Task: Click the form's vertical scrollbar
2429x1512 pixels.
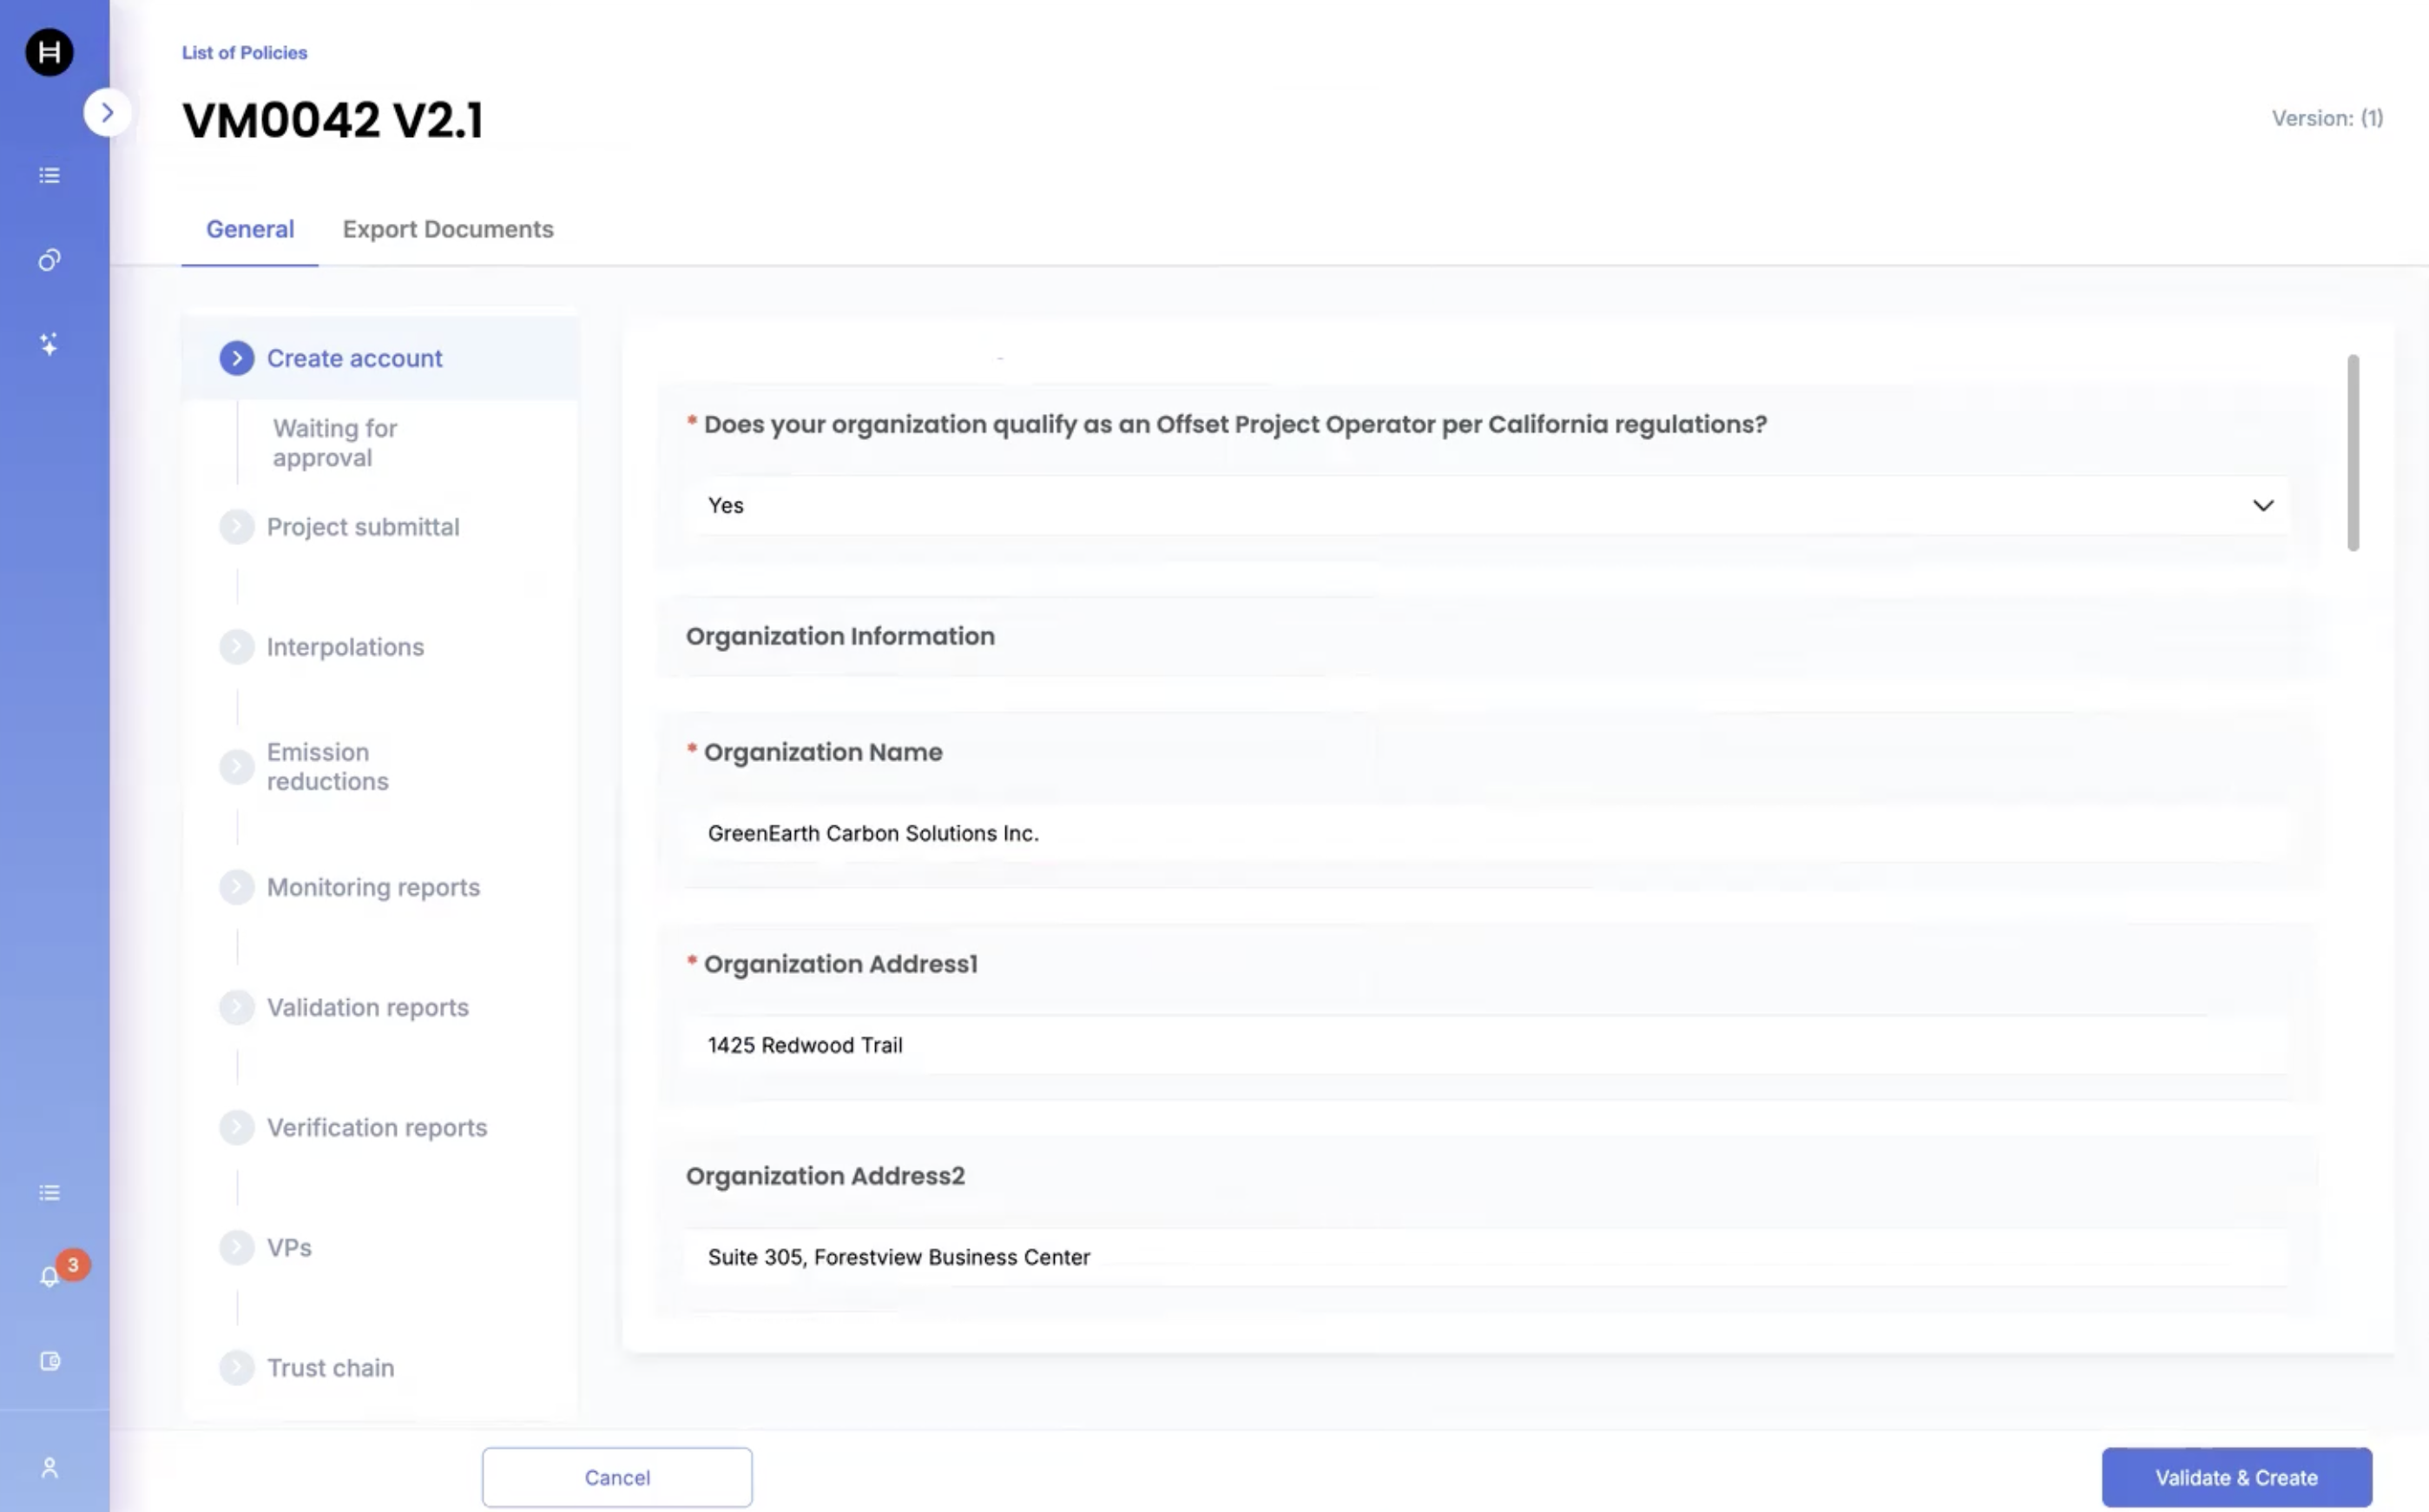Action: (2352, 452)
